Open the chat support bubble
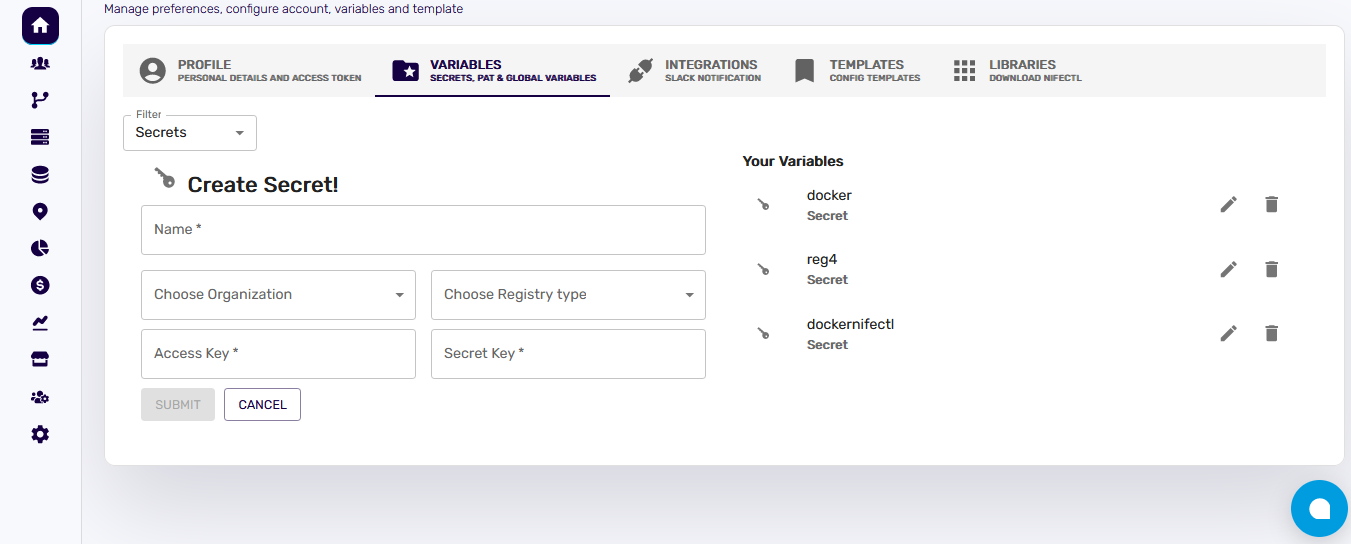1351x544 pixels. click(x=1319, y=508)
